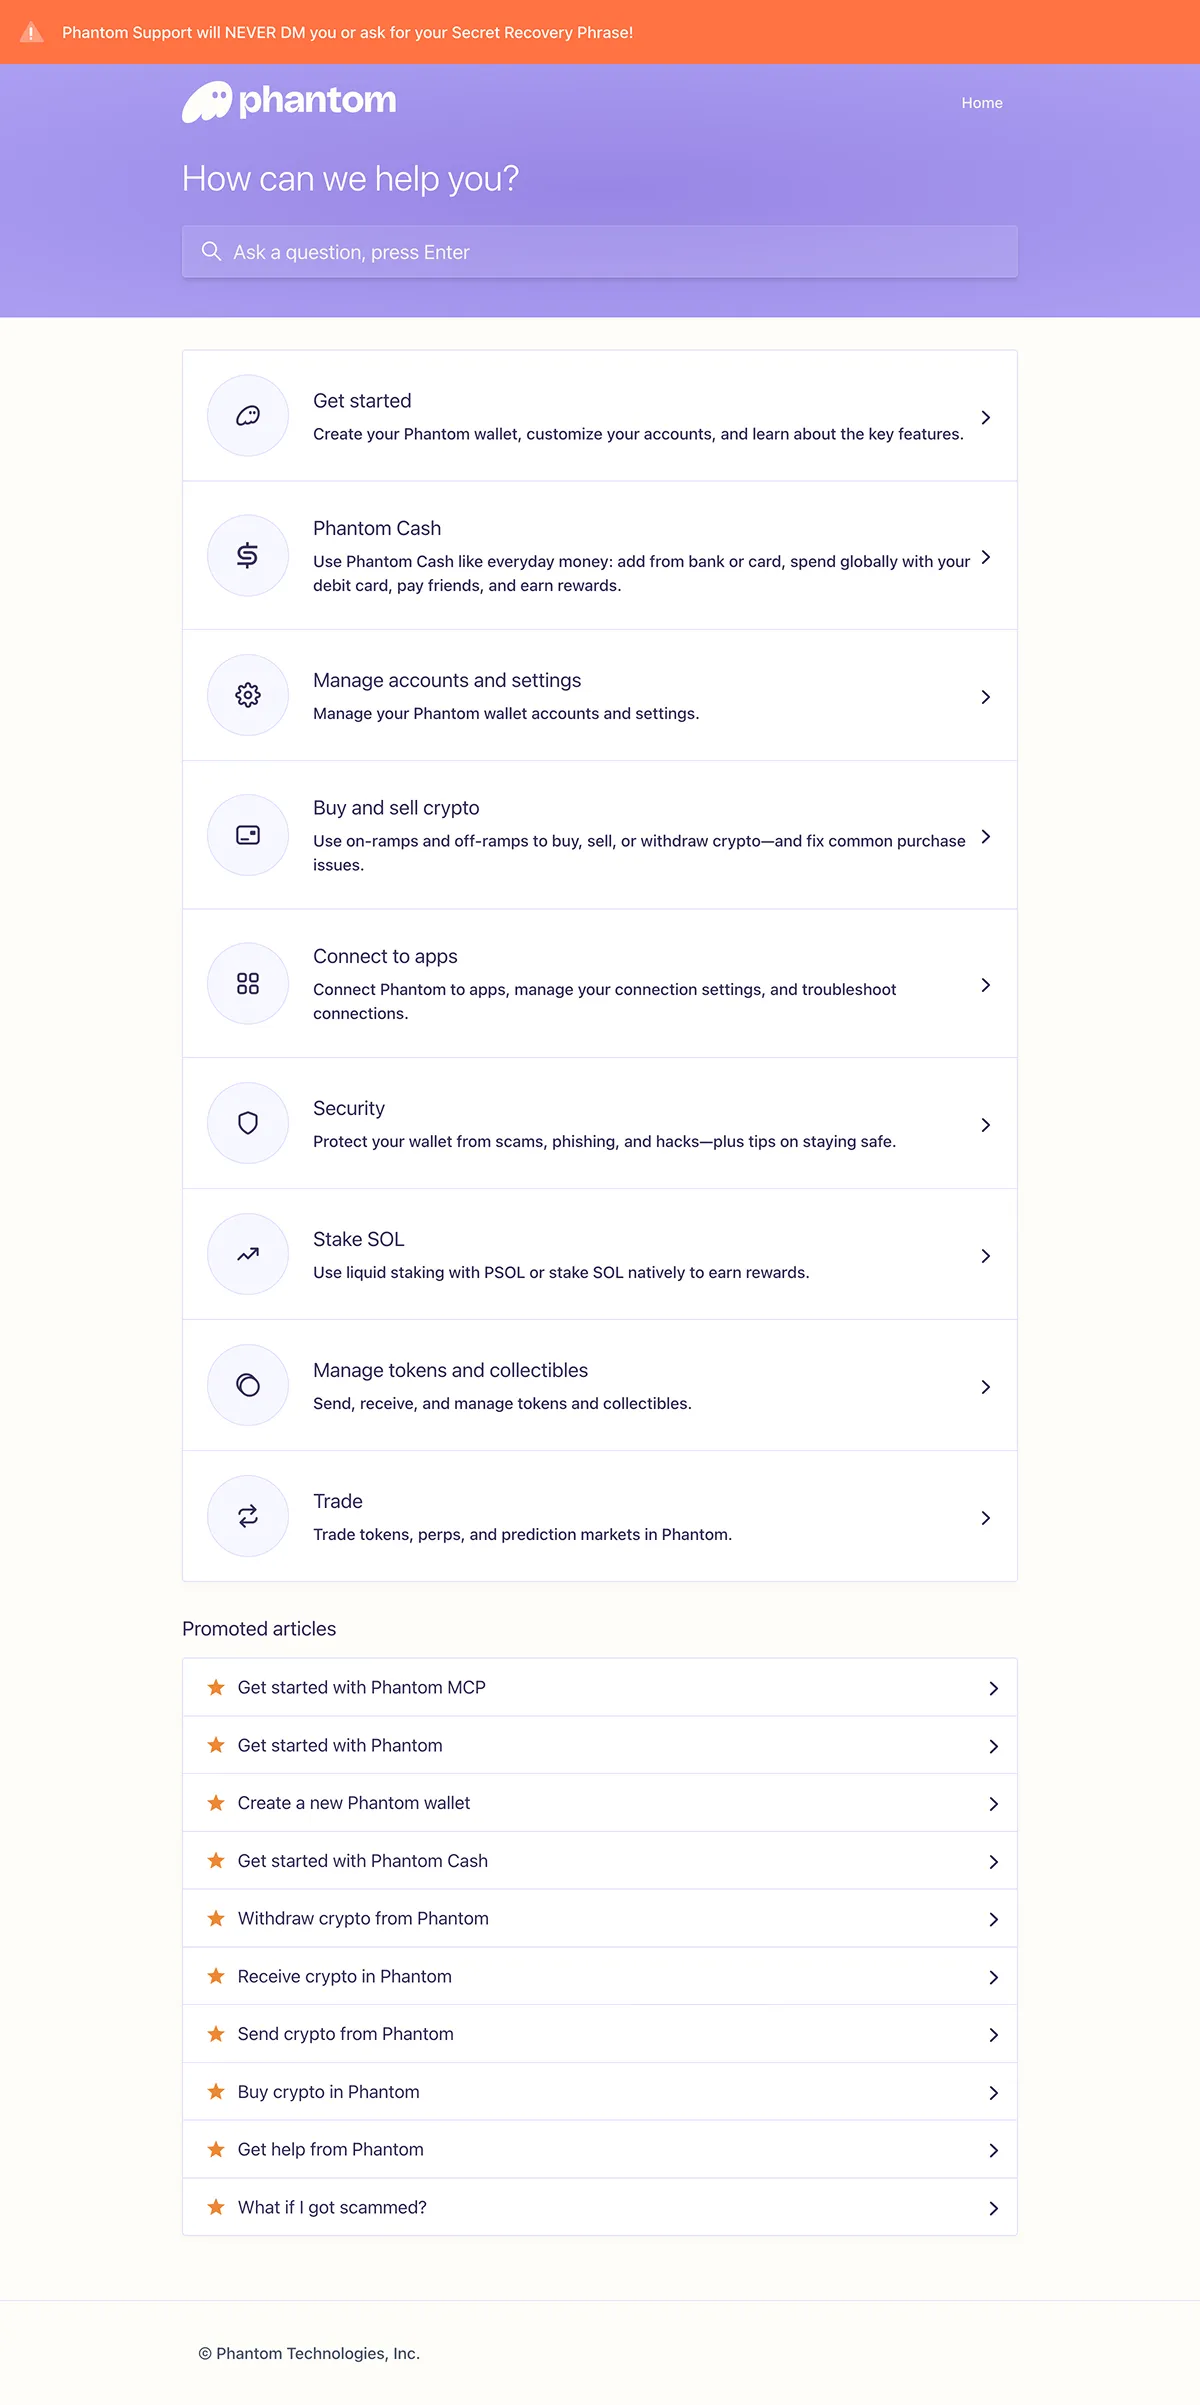Image resolution: width=1200 pixels, height=2405 pixels.
Task: Click the four-squares Connect to apps icon
Action: (248, 984)
